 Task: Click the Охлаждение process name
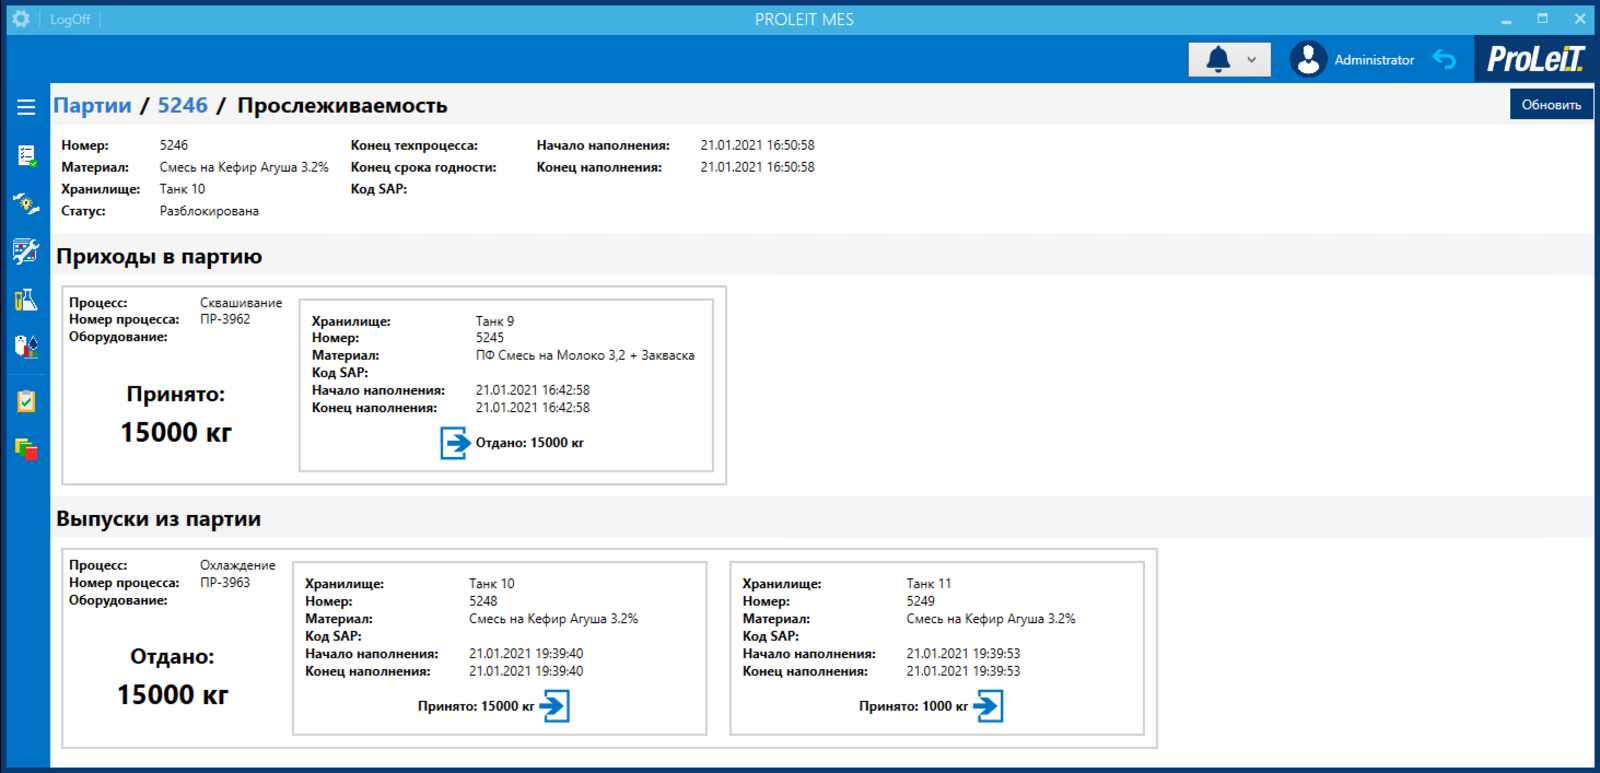pos(238,565)
